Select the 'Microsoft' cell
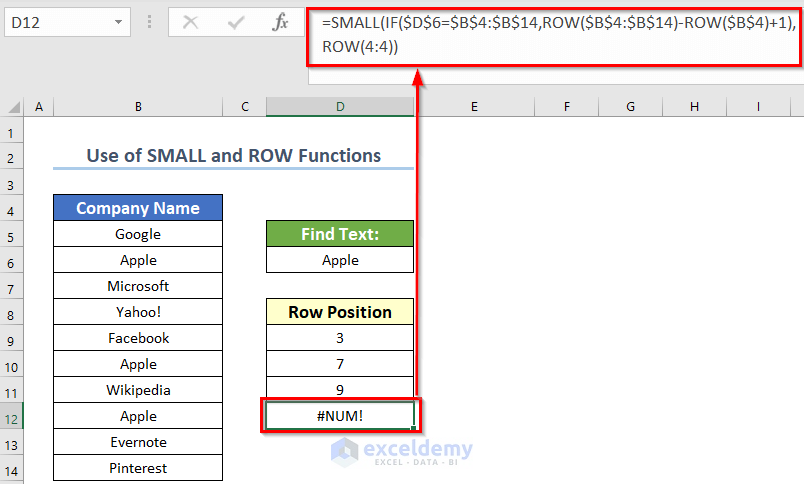Viewport: 804px width, 484px height. 138,286
